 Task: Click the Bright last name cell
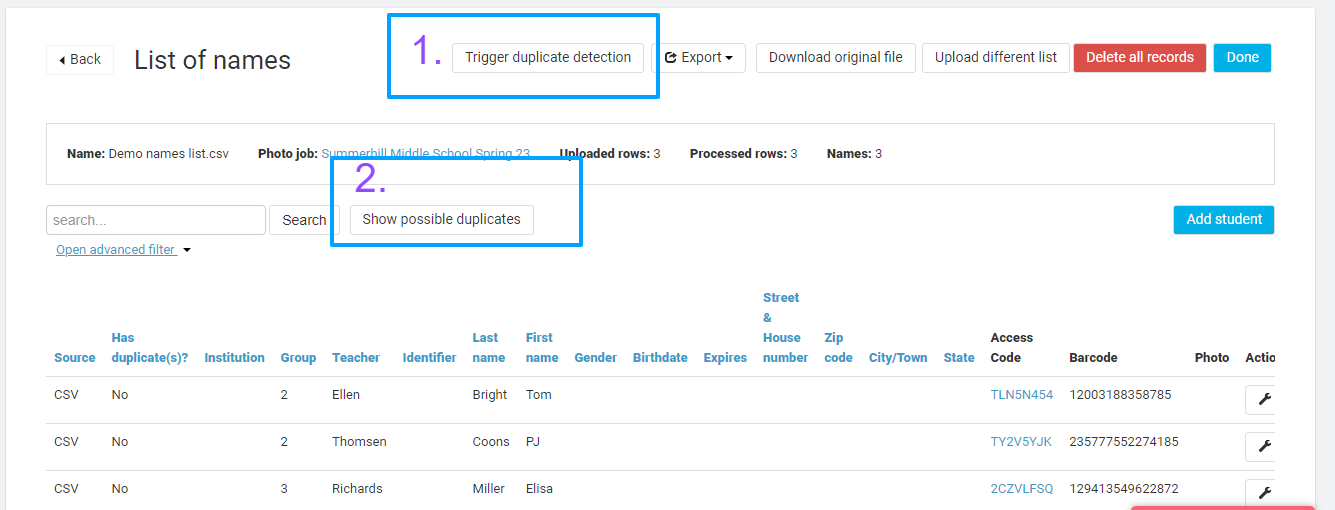pyautogui.click(x=490, y=395)
